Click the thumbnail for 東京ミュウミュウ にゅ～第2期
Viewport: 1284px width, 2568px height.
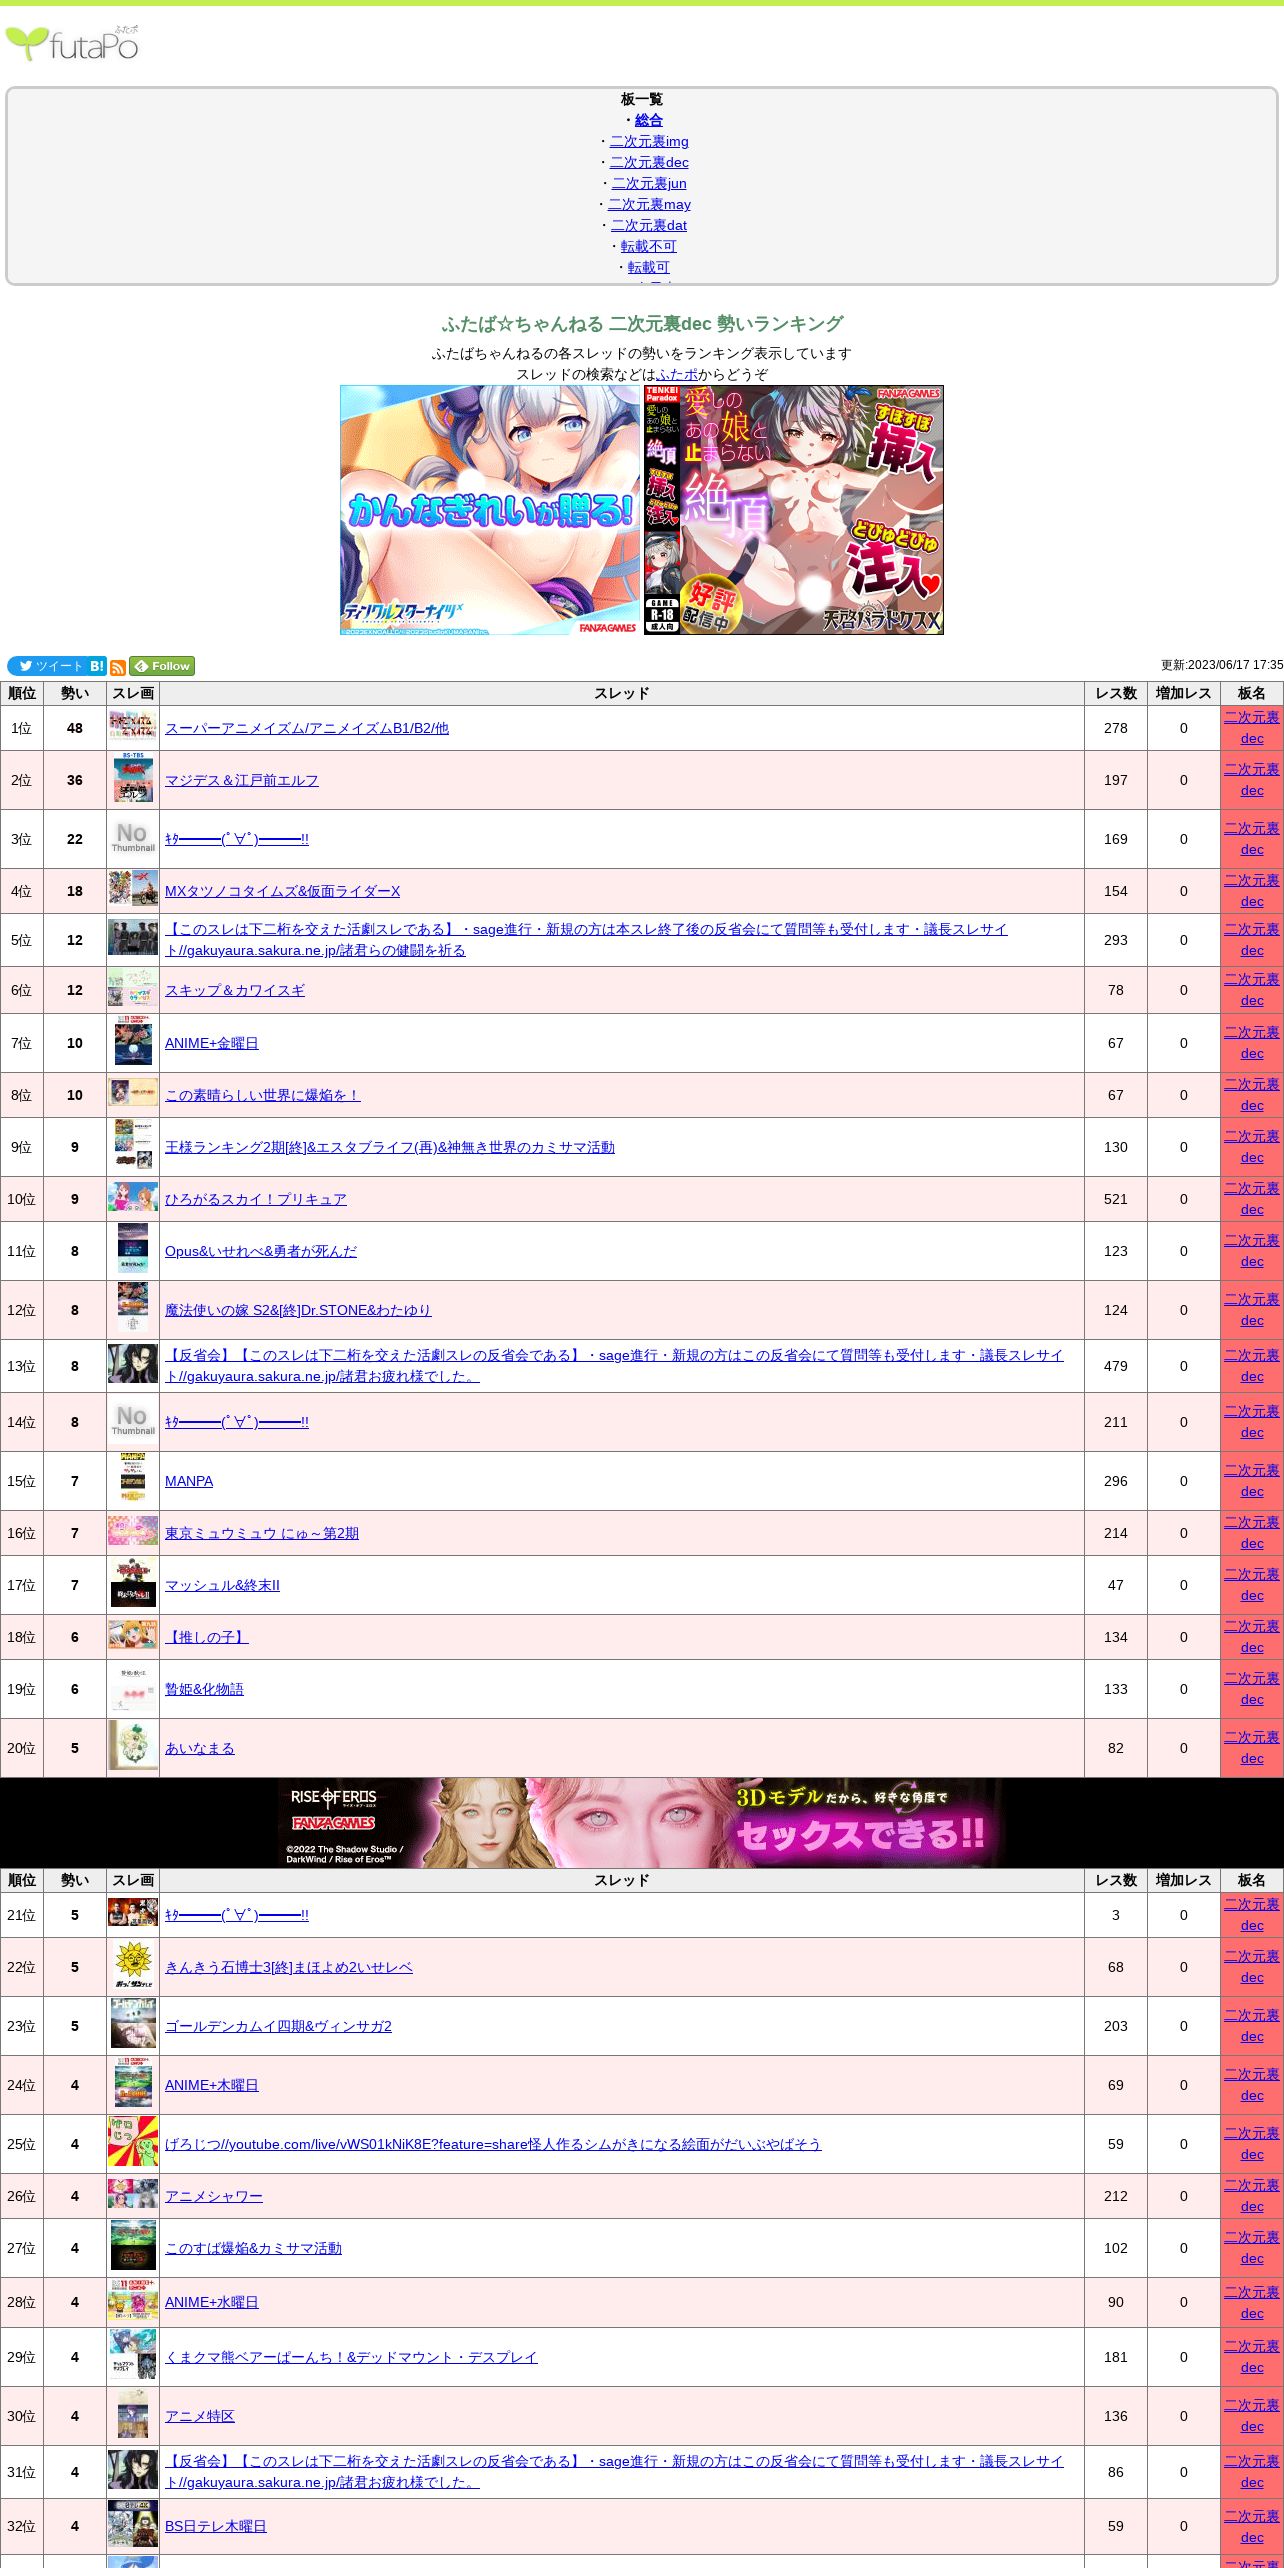coord(133,1531)
